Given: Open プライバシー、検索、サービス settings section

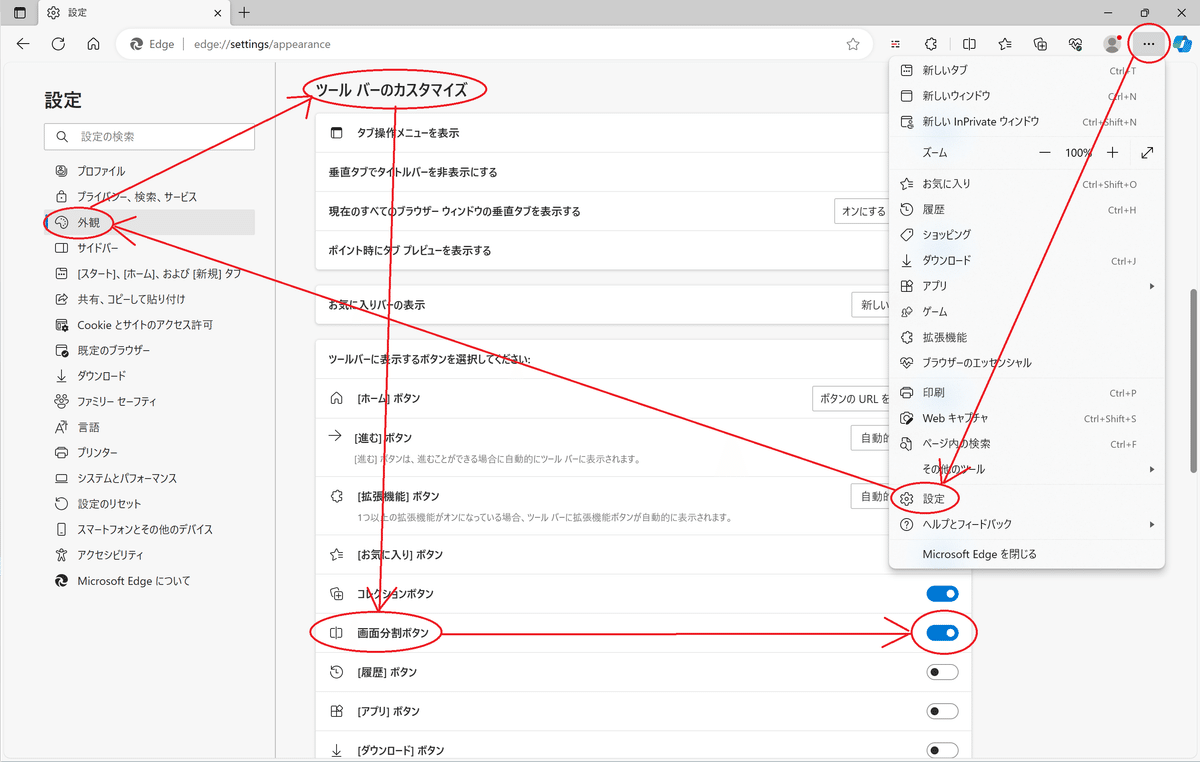Looking at the screenshot, I should pos(150,197).
